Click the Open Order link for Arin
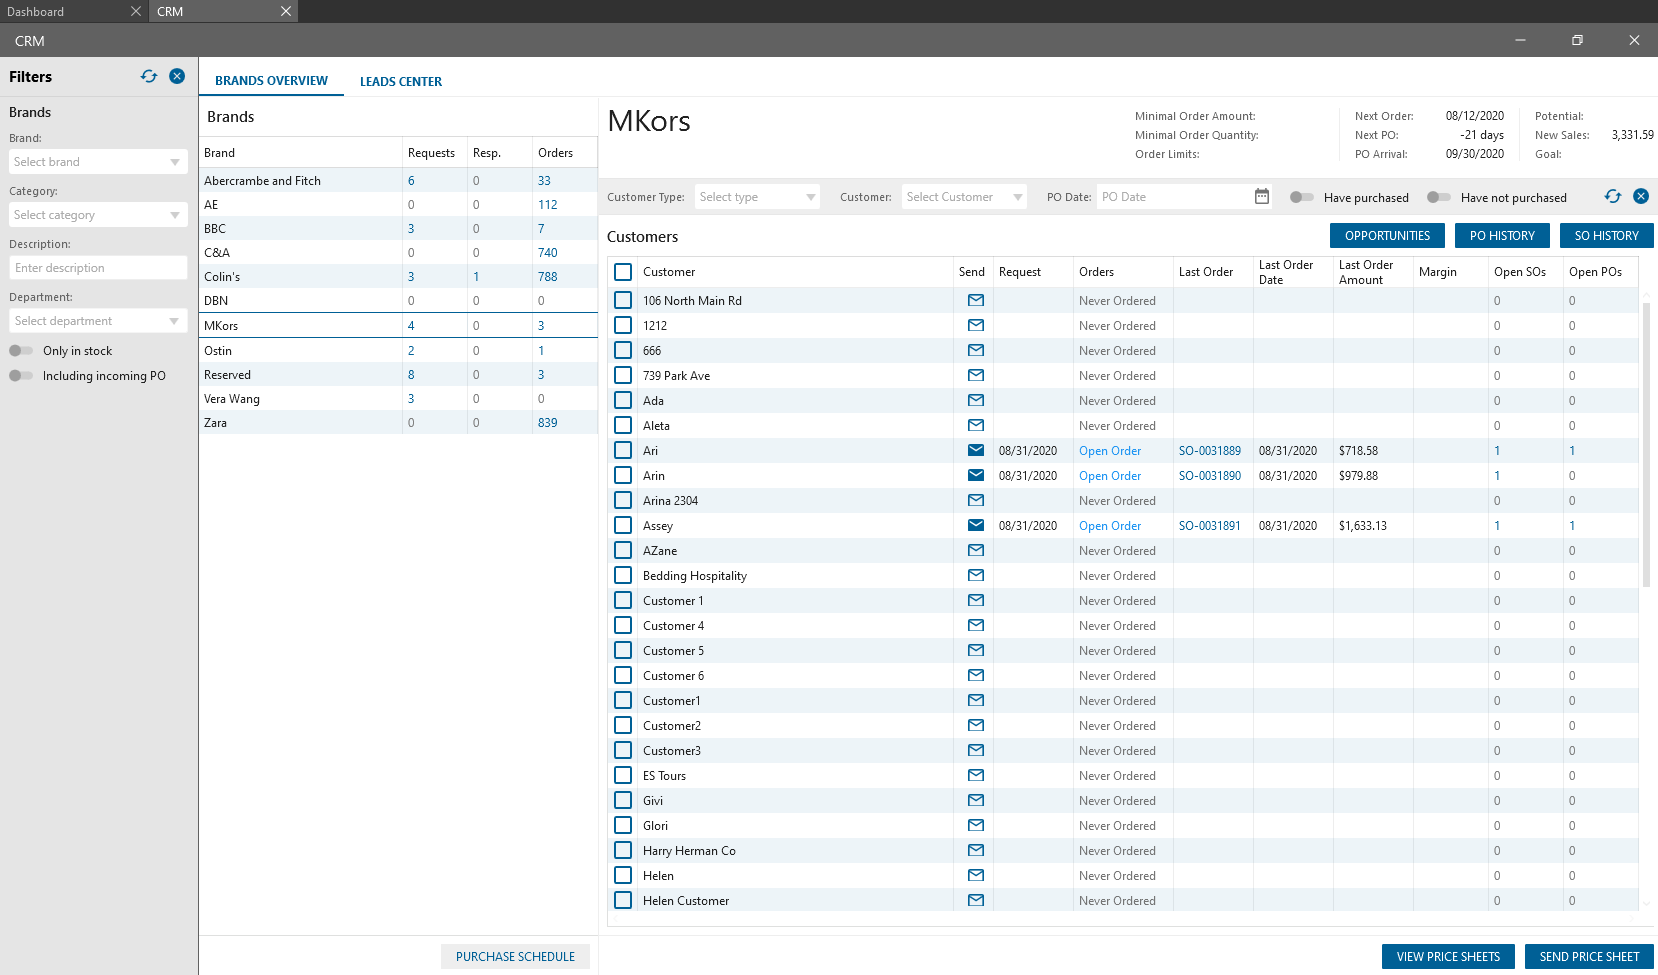The image size is (1658, 975). pyautogui.click(x=1110, y=476)
